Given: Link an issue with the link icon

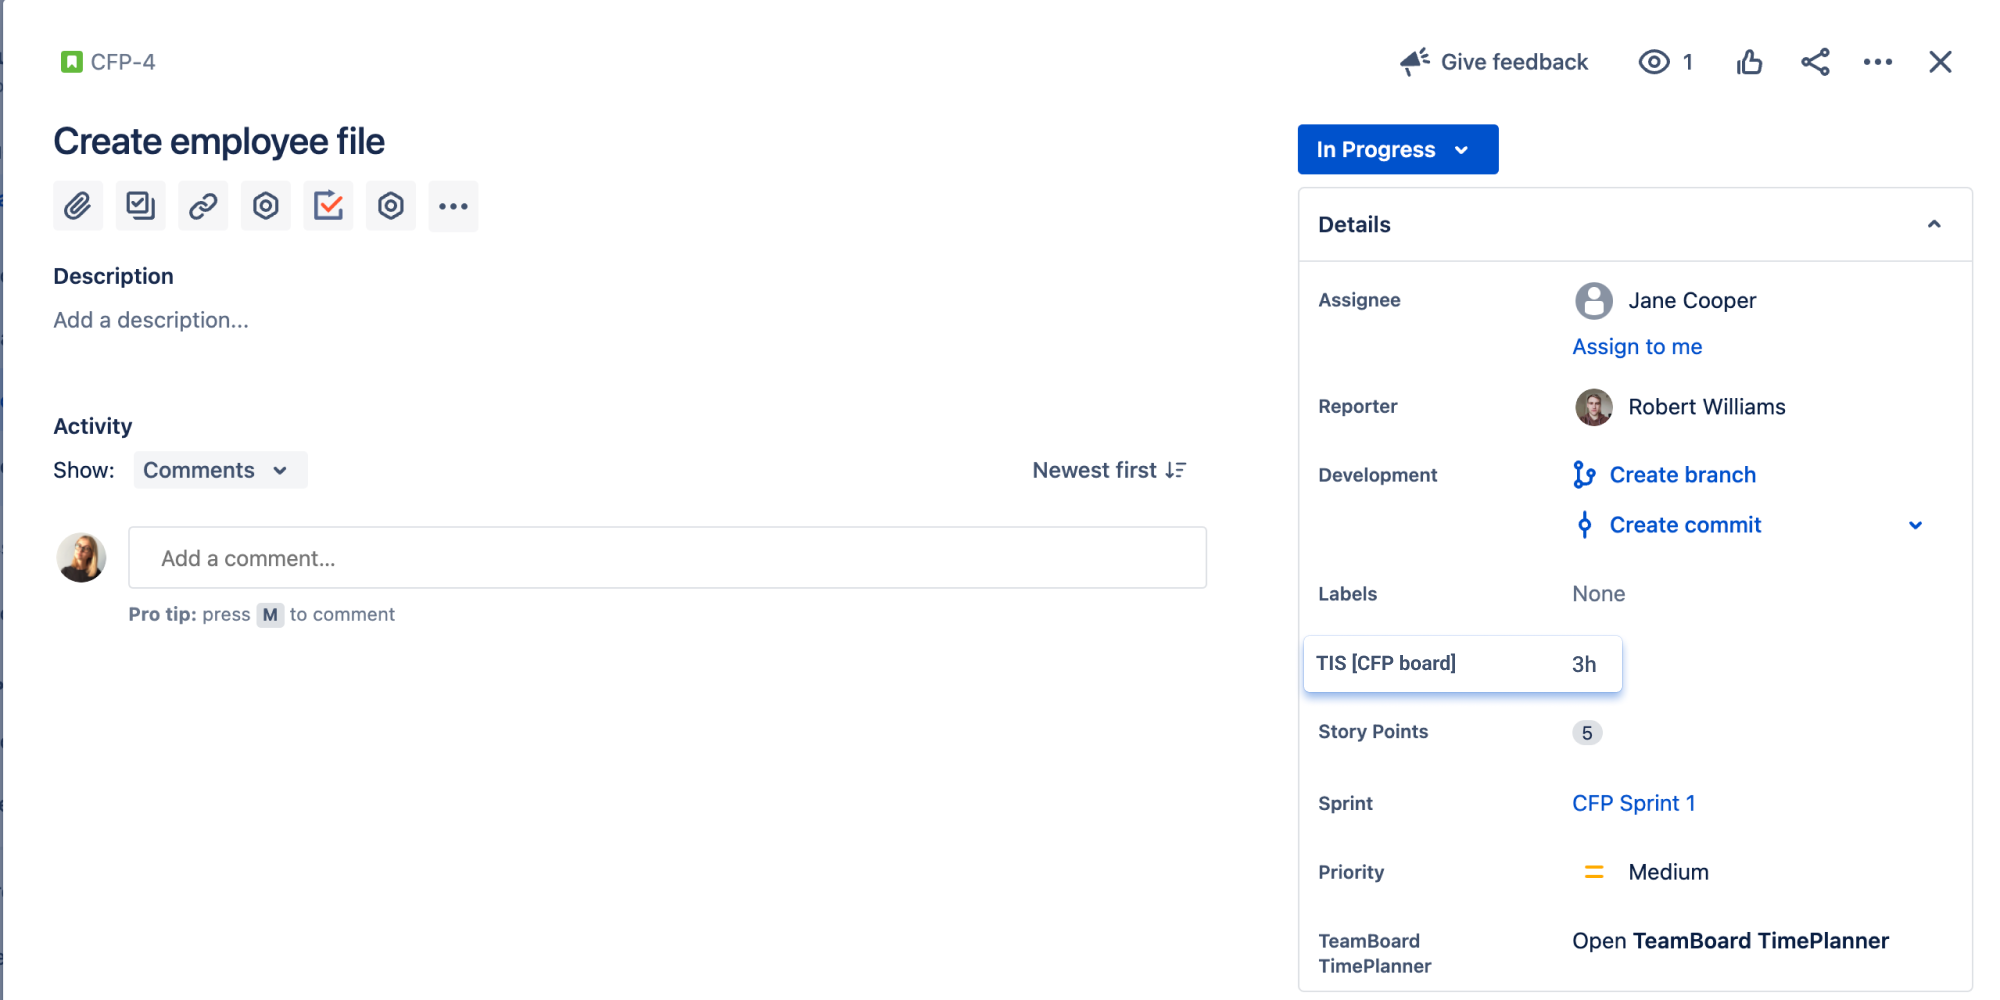Looking at the screenshot, I should click(x=203, y=205).
